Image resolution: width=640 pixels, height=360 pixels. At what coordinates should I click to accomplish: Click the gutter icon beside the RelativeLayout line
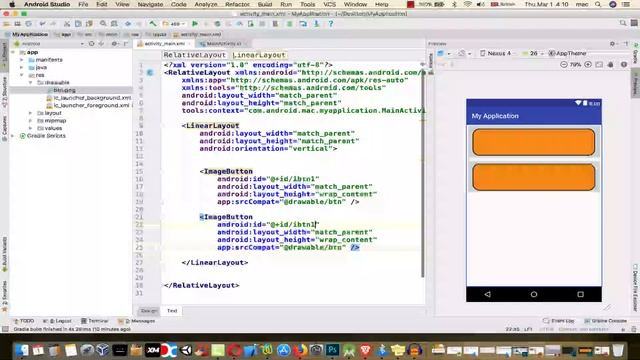coord(150,73)
